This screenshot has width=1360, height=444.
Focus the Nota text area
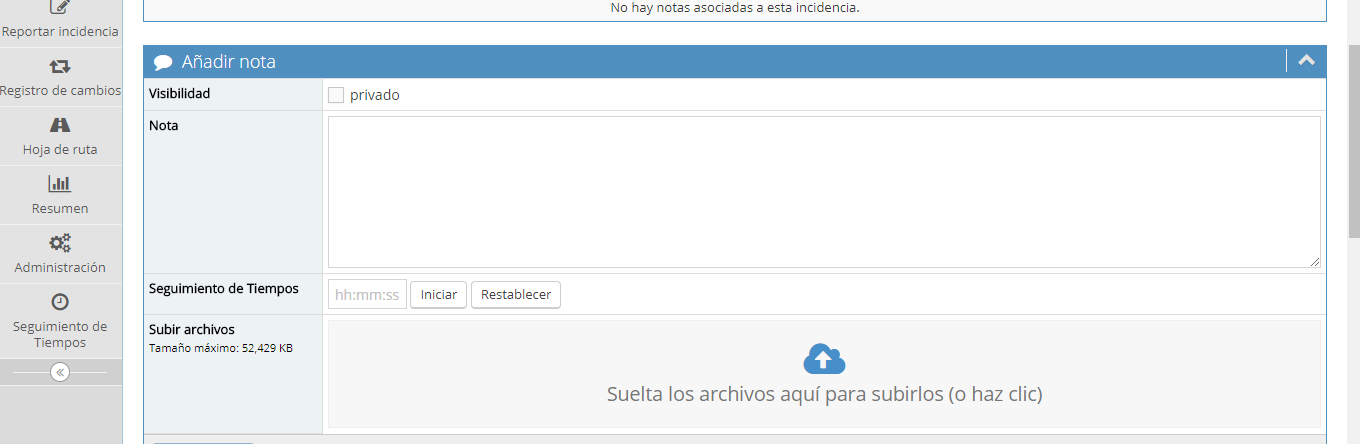tap(824, 192)
